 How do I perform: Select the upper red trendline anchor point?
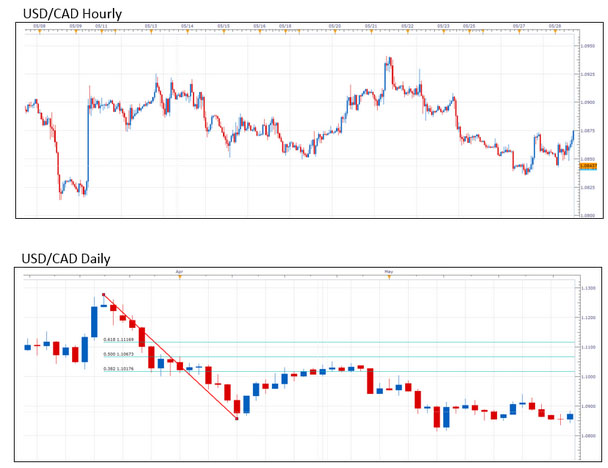[103, 294]
